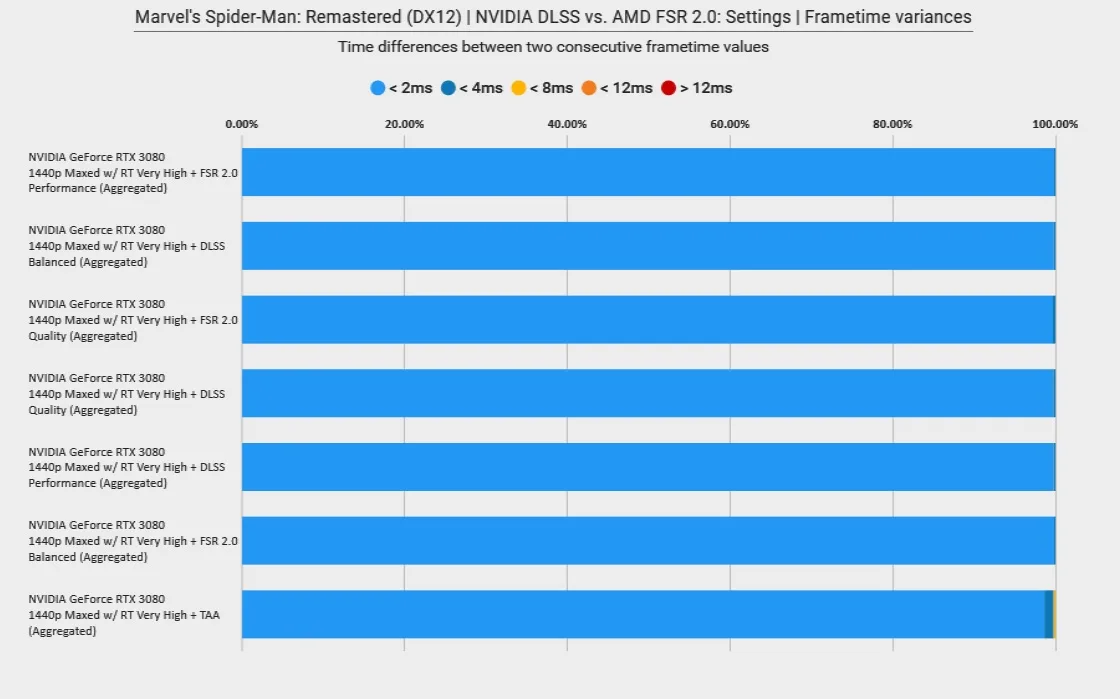Click the FSR 2.0 Performance row label
Screen dimensions: 1120x699
(133, 172)
